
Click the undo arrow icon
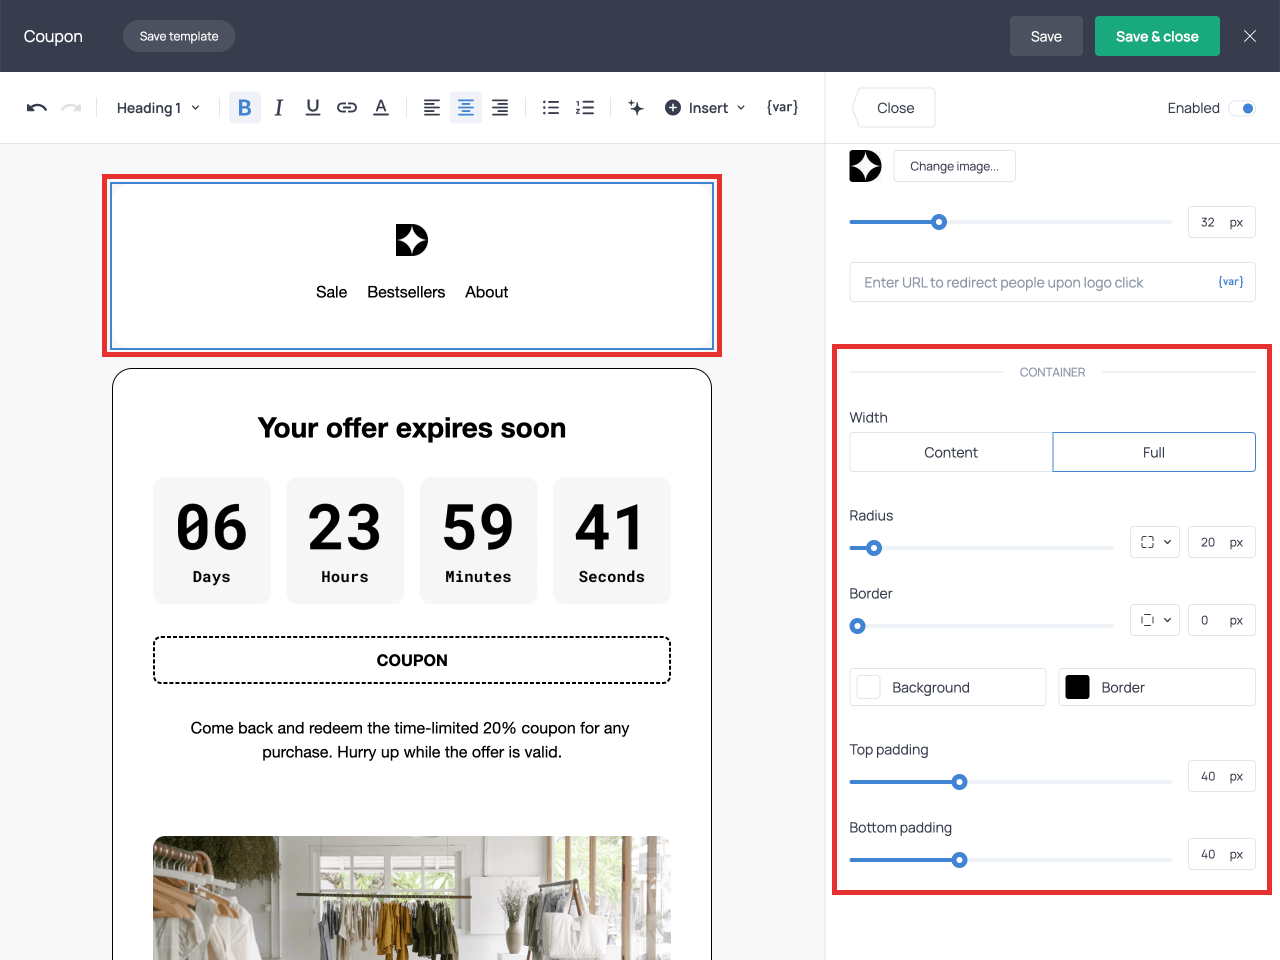pyautogui.click(x=37, y=108)
